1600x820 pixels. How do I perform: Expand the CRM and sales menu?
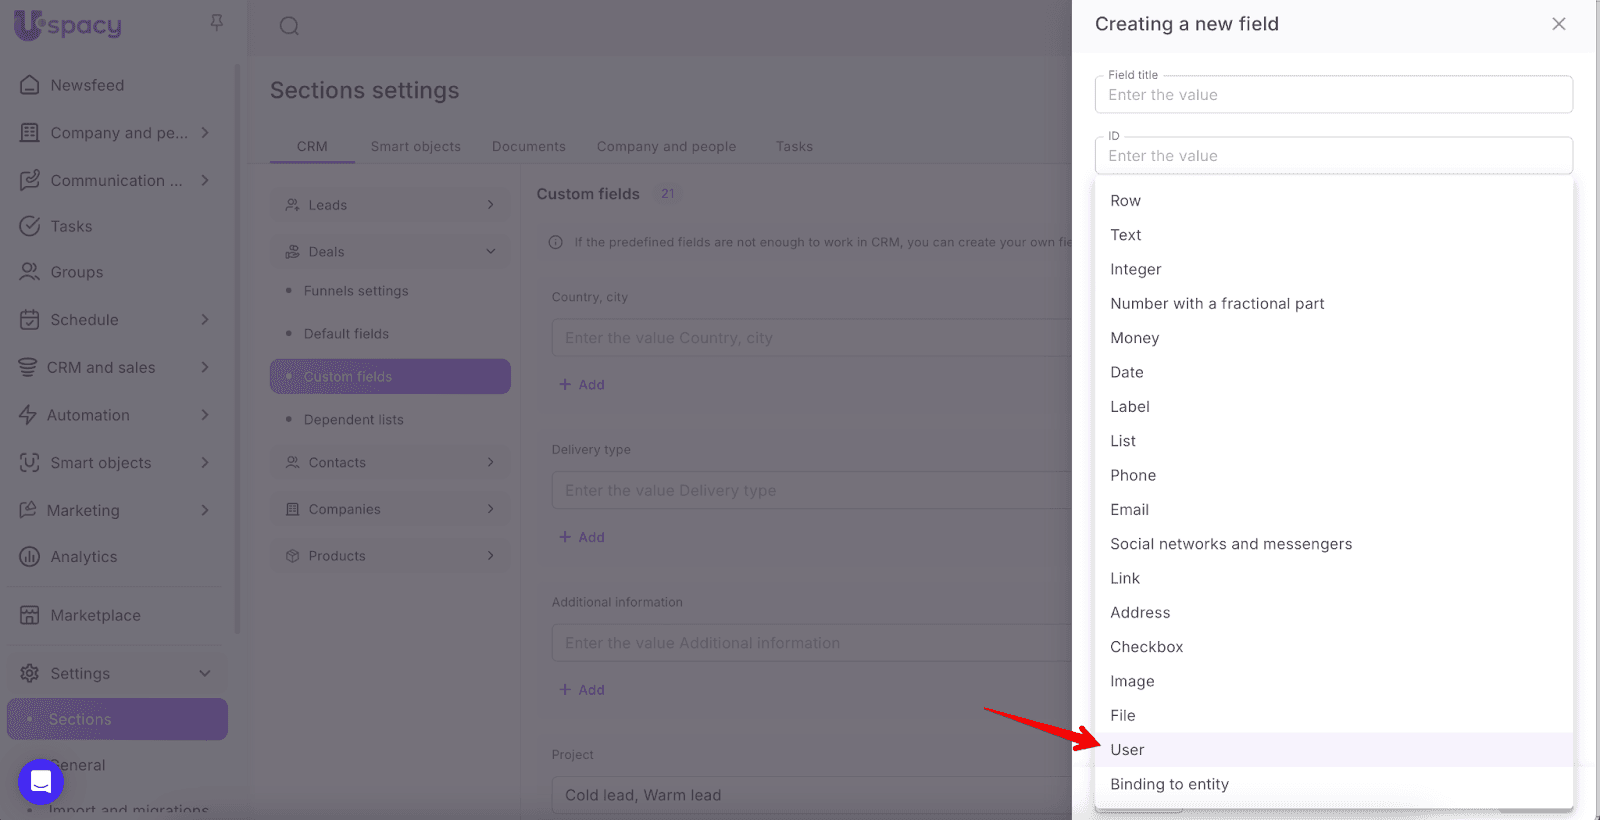point(204,367)
